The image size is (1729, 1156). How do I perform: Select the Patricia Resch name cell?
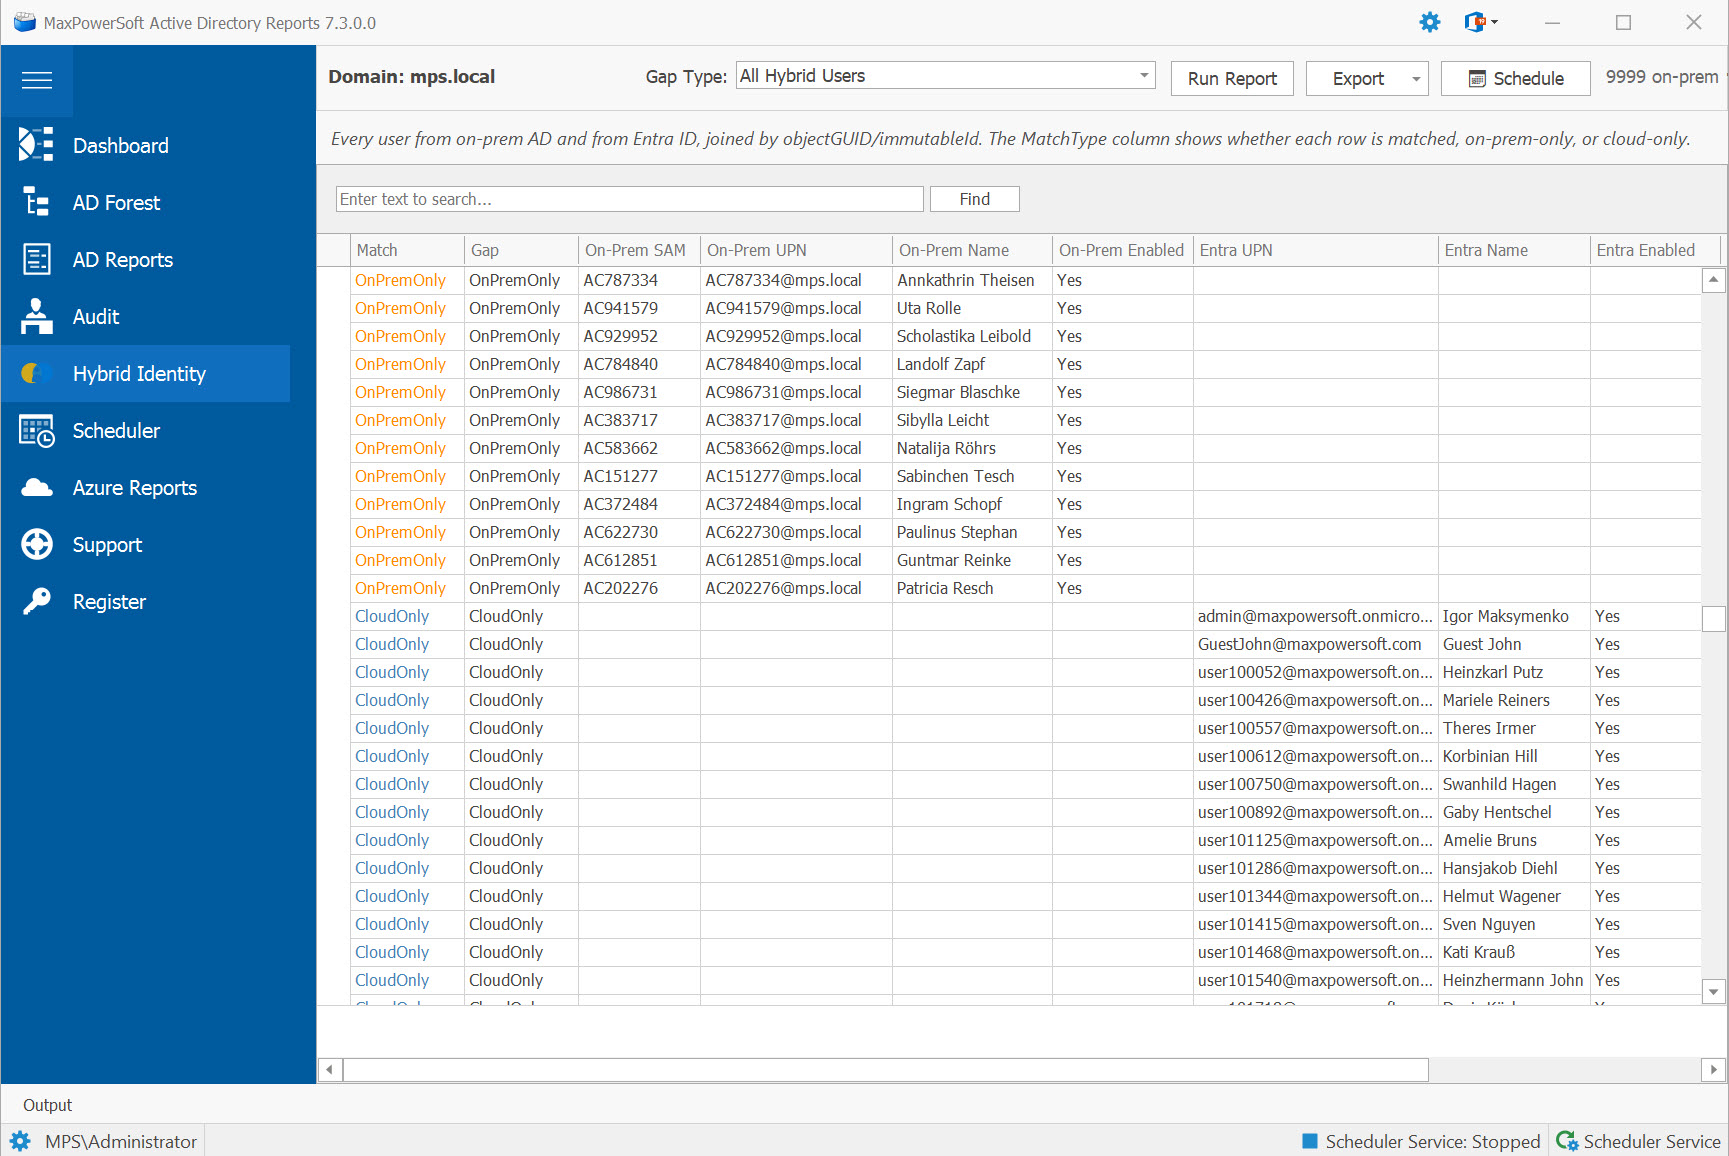972,588
